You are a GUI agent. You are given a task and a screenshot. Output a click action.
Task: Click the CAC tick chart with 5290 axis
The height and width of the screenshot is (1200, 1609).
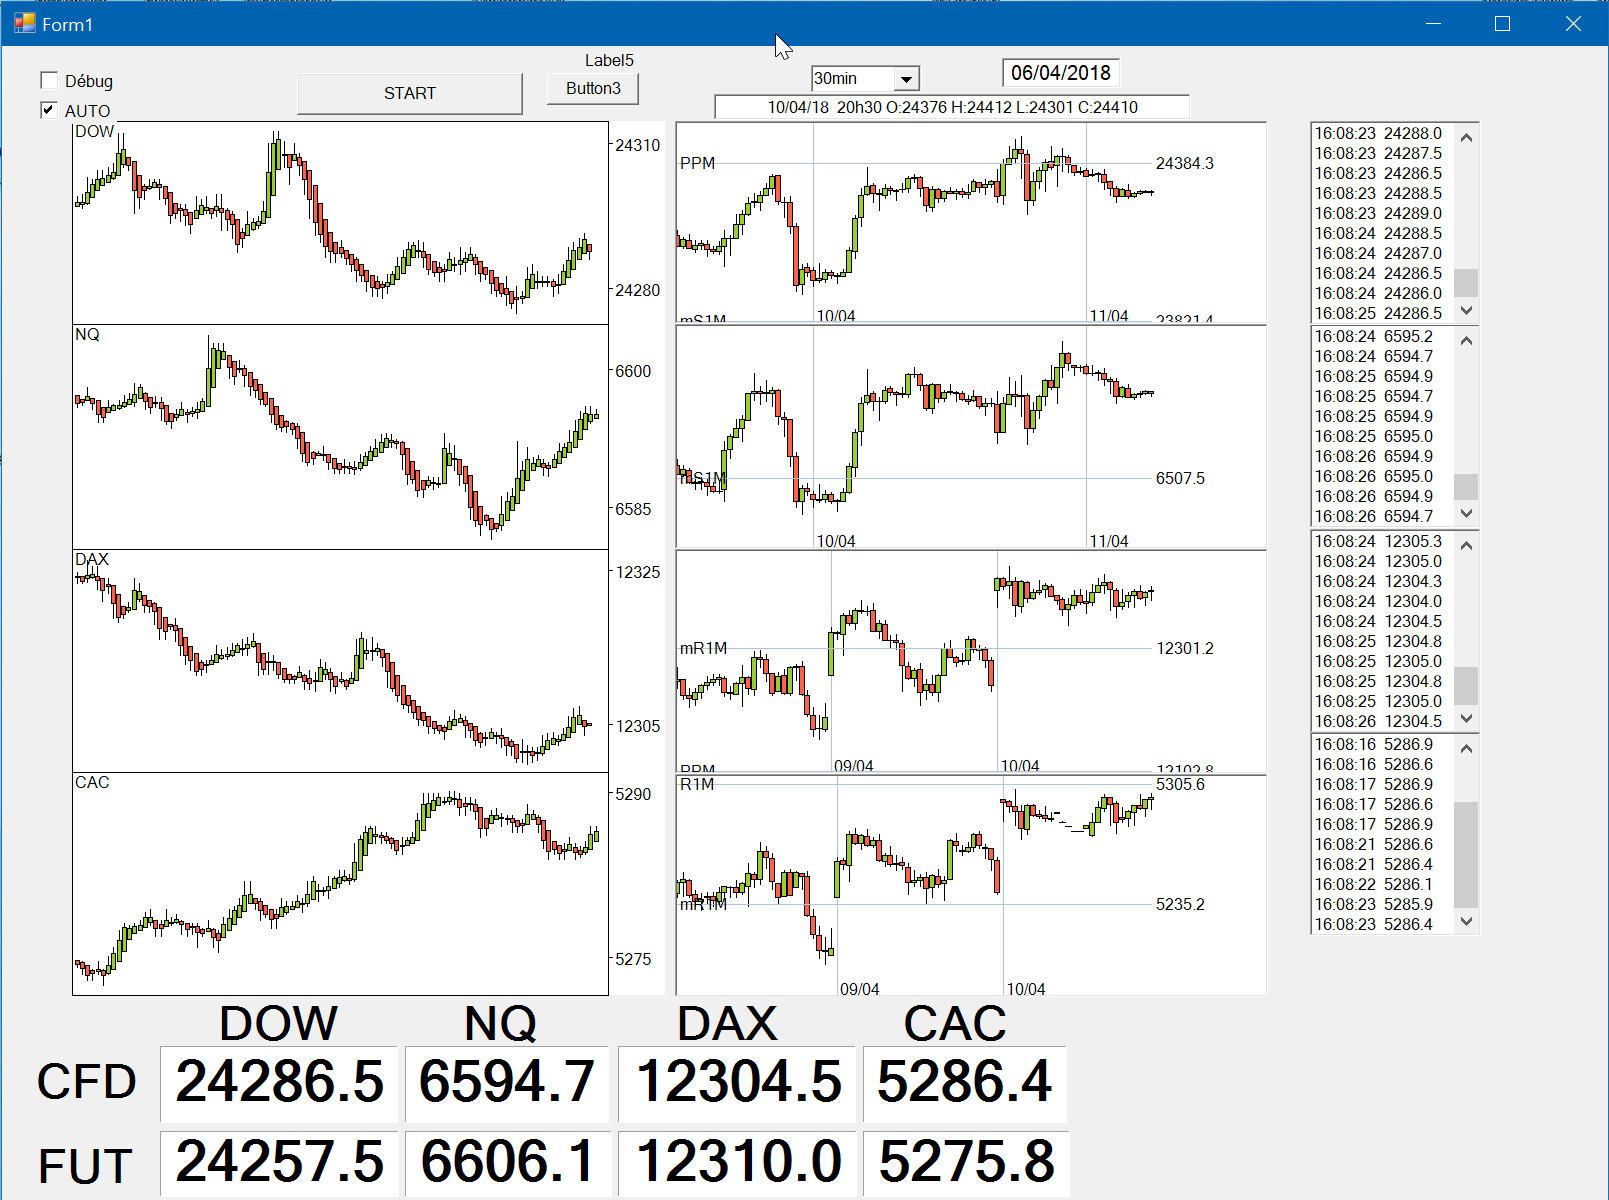click(x=340, y=884)
